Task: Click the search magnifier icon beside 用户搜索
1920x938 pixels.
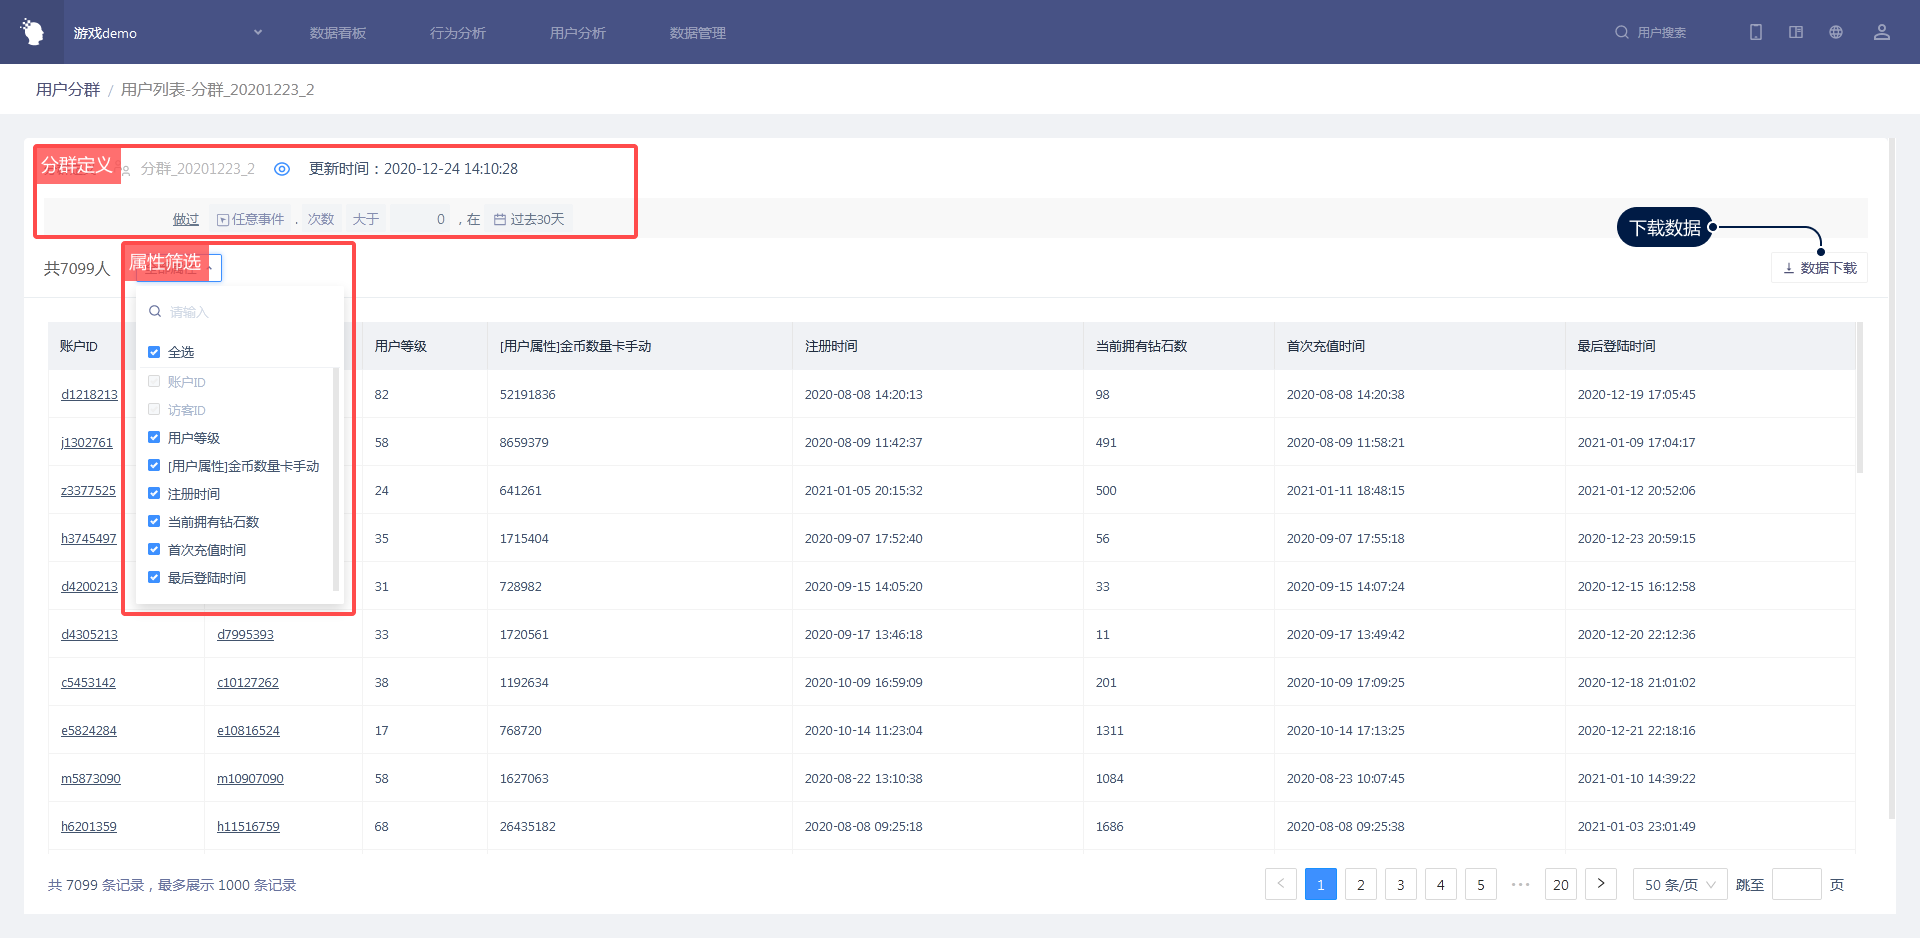Action: coord(1621,32)
